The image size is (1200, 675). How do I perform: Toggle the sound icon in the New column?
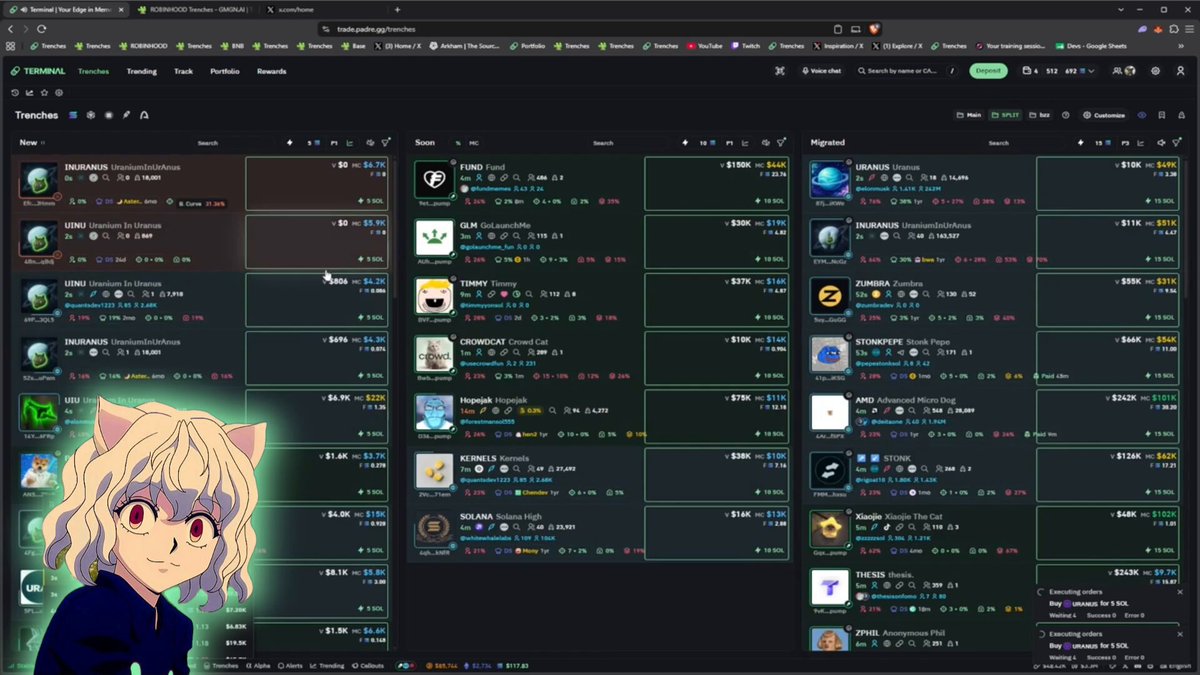370,143
